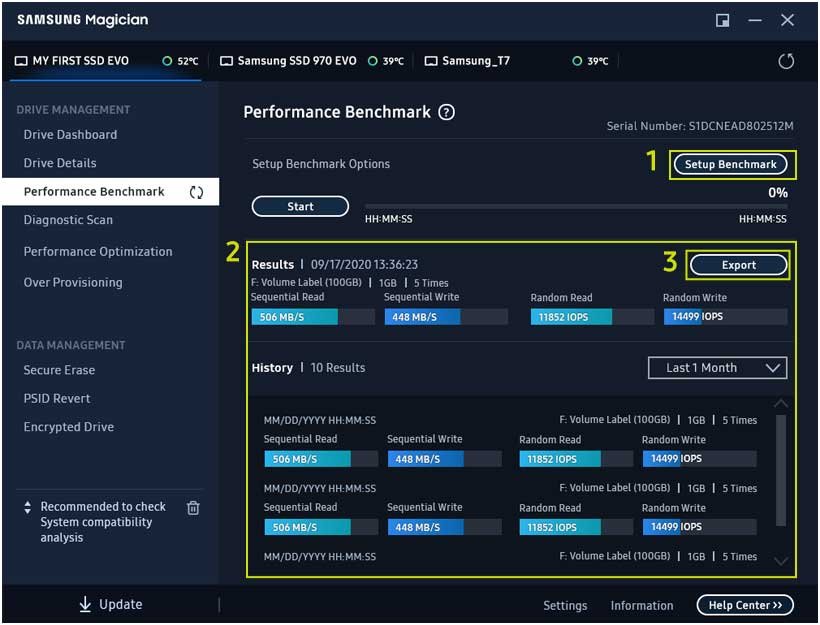820x625 pixels.
Task: Open PSID Revert in sidebar
Action: coord(56,398)
